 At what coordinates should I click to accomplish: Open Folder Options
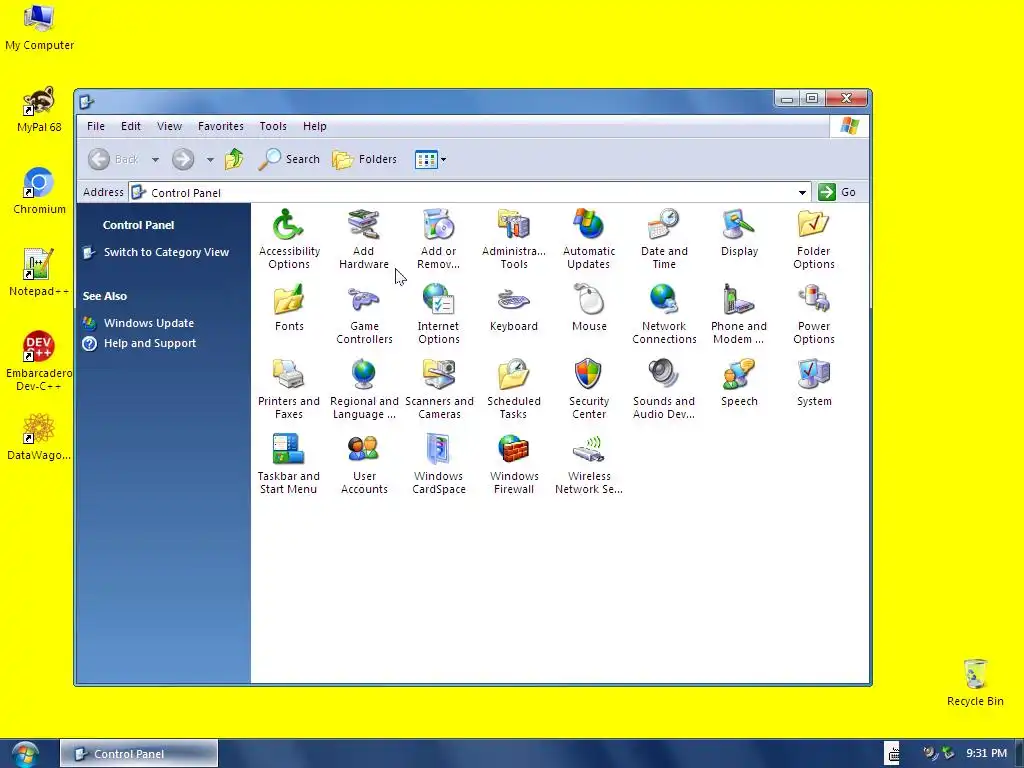(x=813, y=239)
